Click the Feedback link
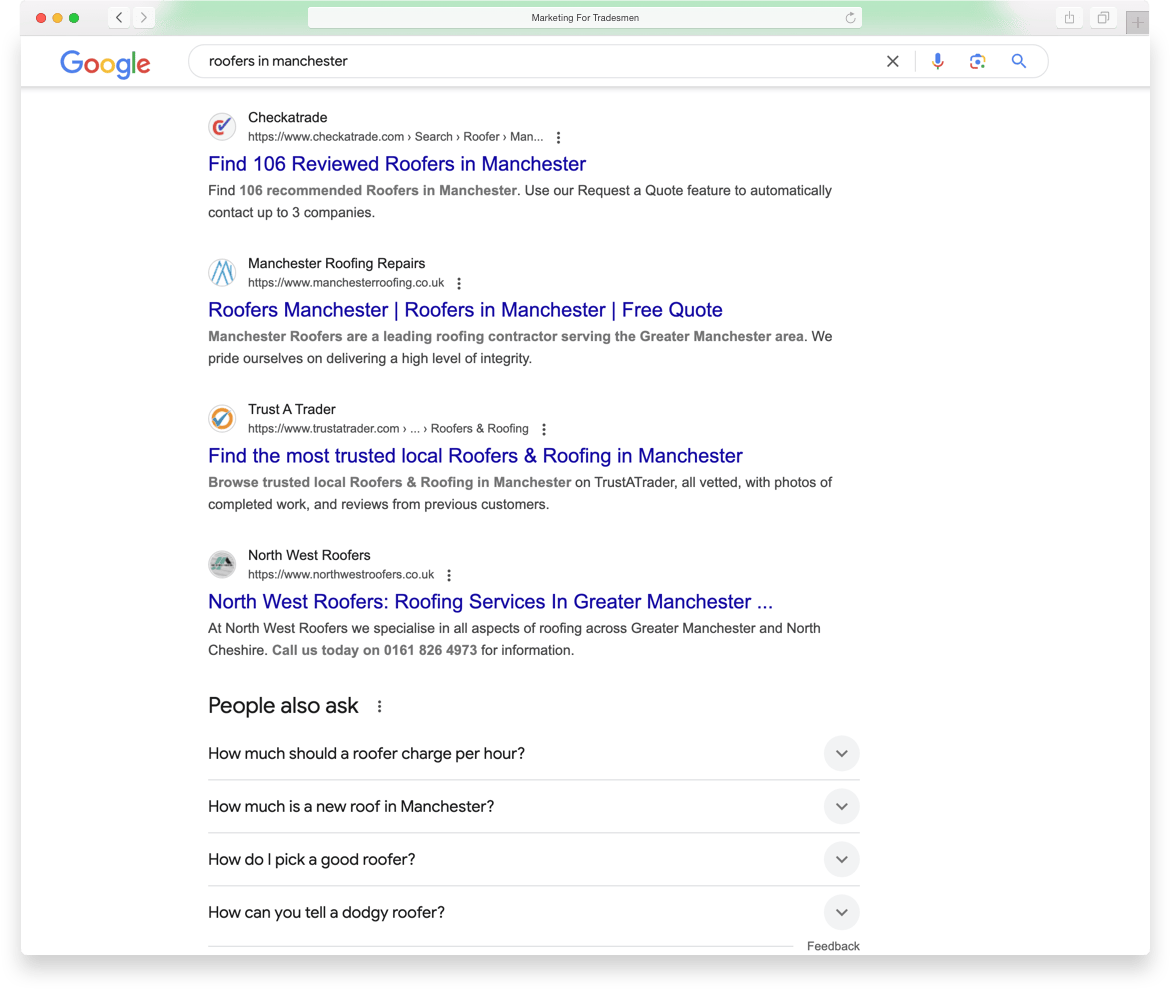Image resolution: width=1171 pixels, height=990 pixels. tap(833, 946)
